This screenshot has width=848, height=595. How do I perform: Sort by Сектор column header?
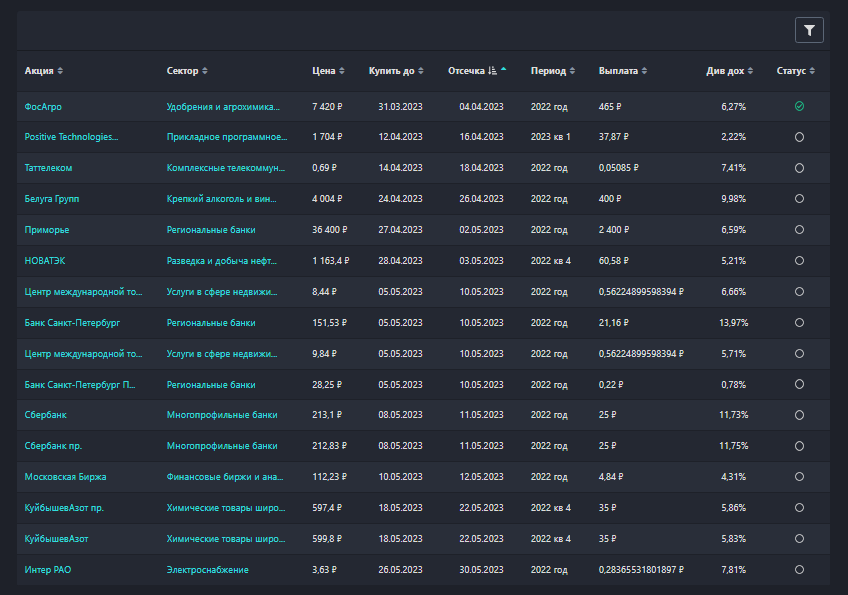coord(187,71)
